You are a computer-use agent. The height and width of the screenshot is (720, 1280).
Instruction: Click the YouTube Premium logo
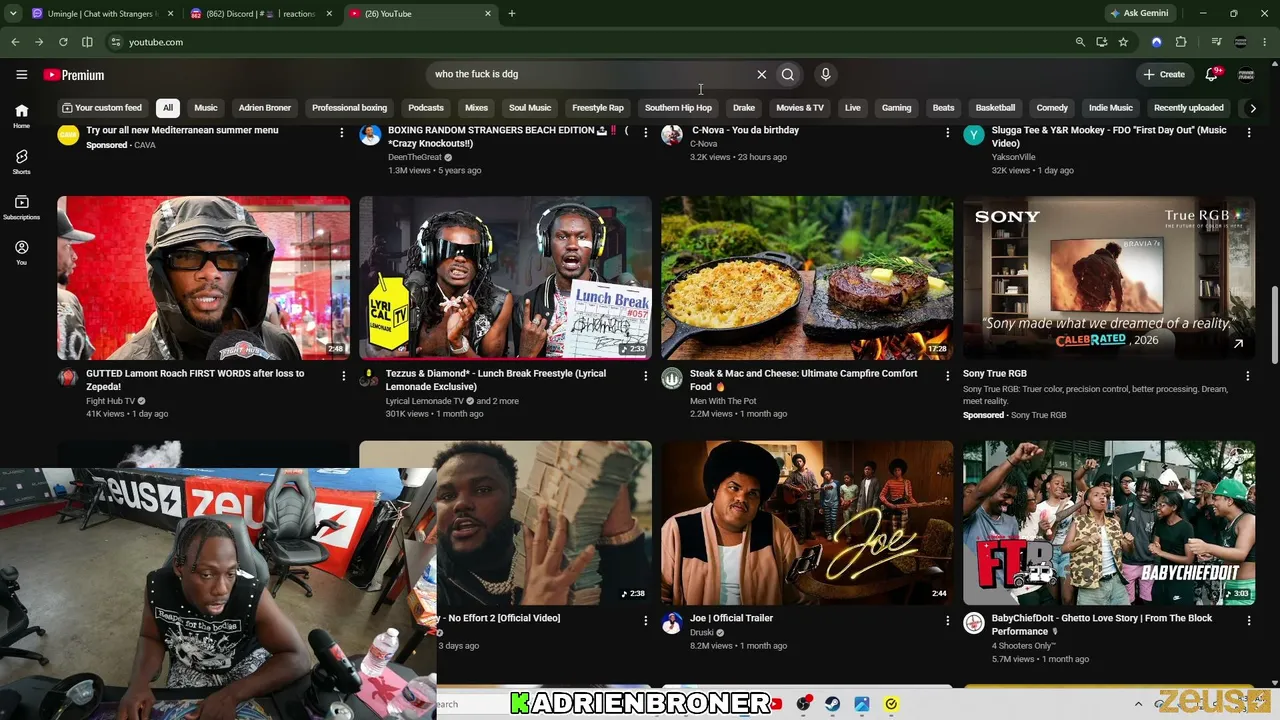(74, 75)
